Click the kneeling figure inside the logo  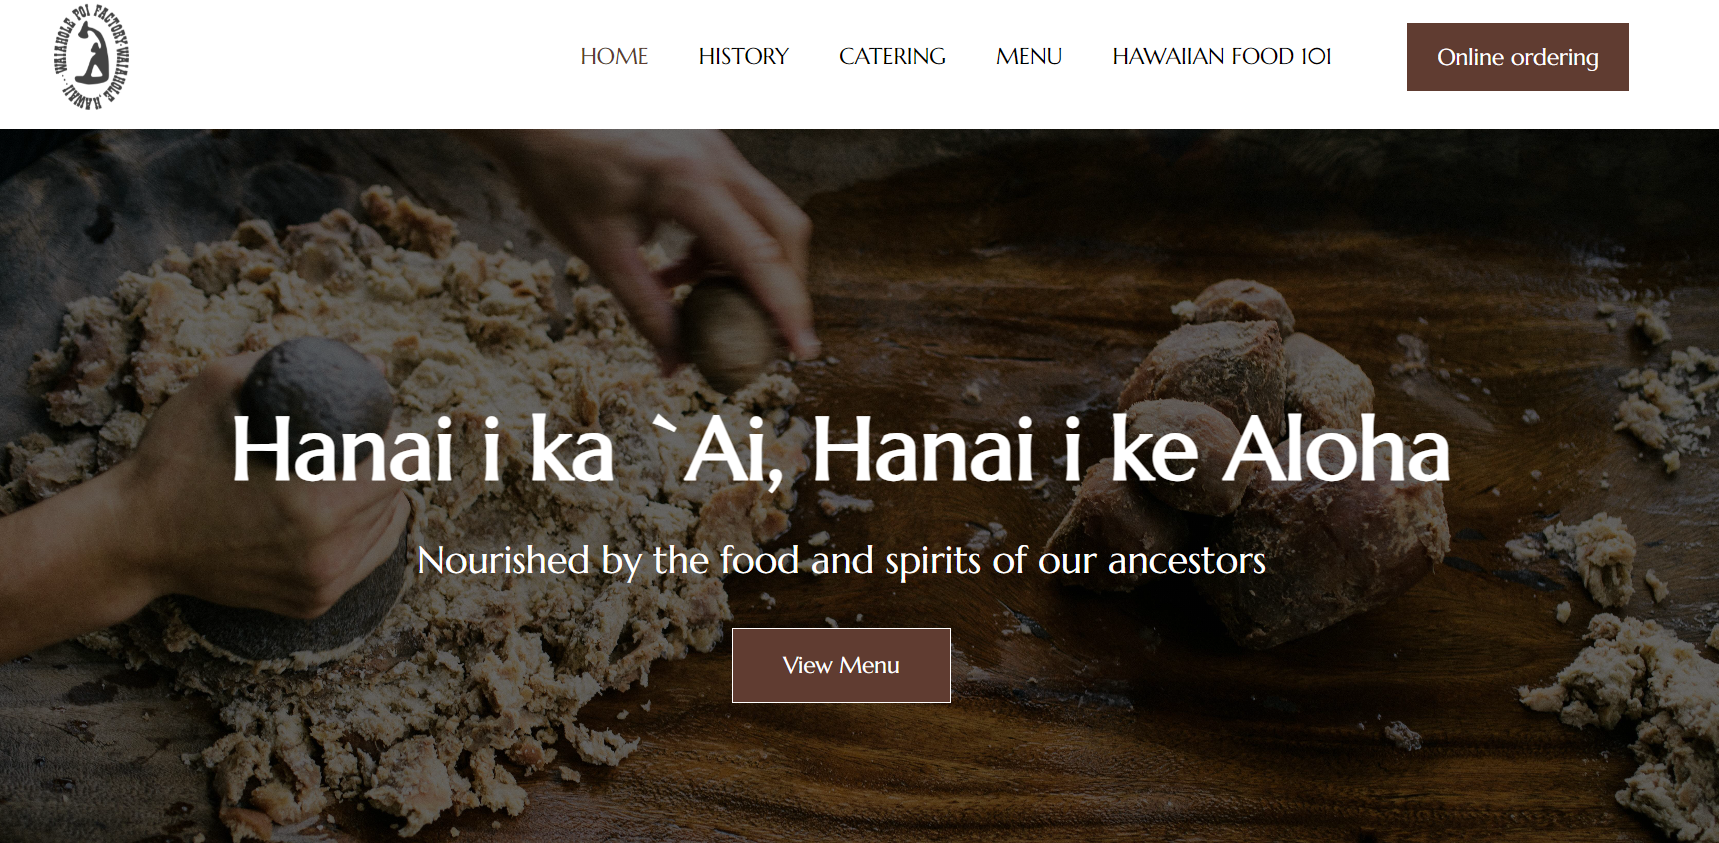pyautogui.click(x=91, y=58)
